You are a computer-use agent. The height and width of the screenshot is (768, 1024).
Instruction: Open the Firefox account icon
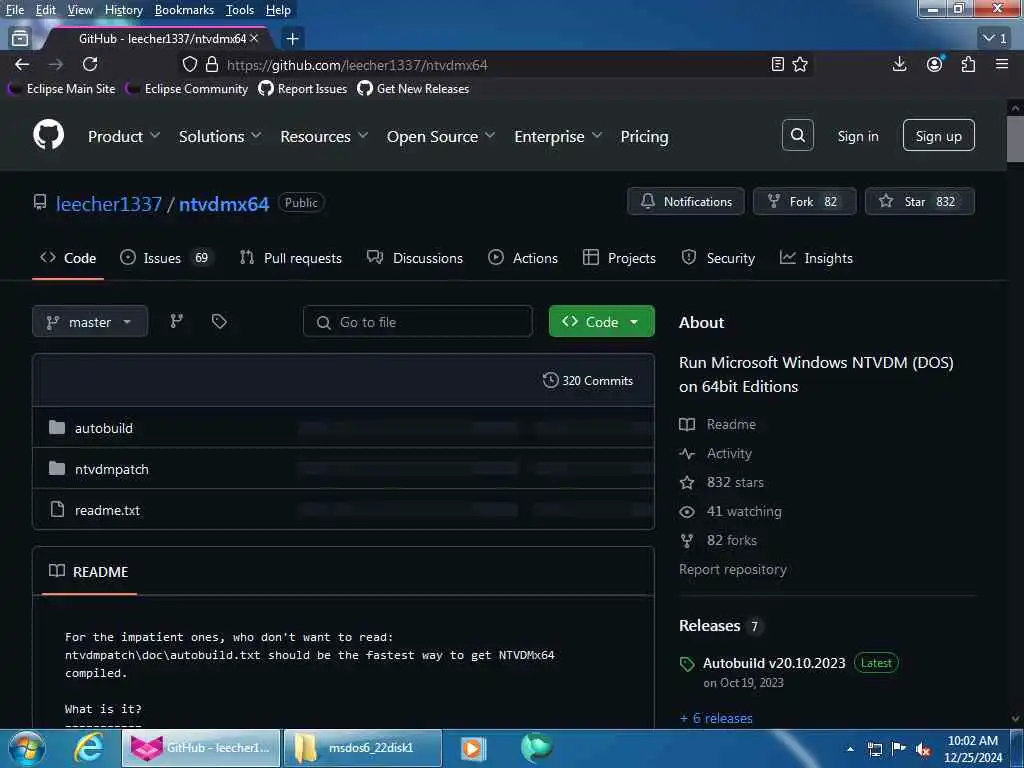pos(935,64)
